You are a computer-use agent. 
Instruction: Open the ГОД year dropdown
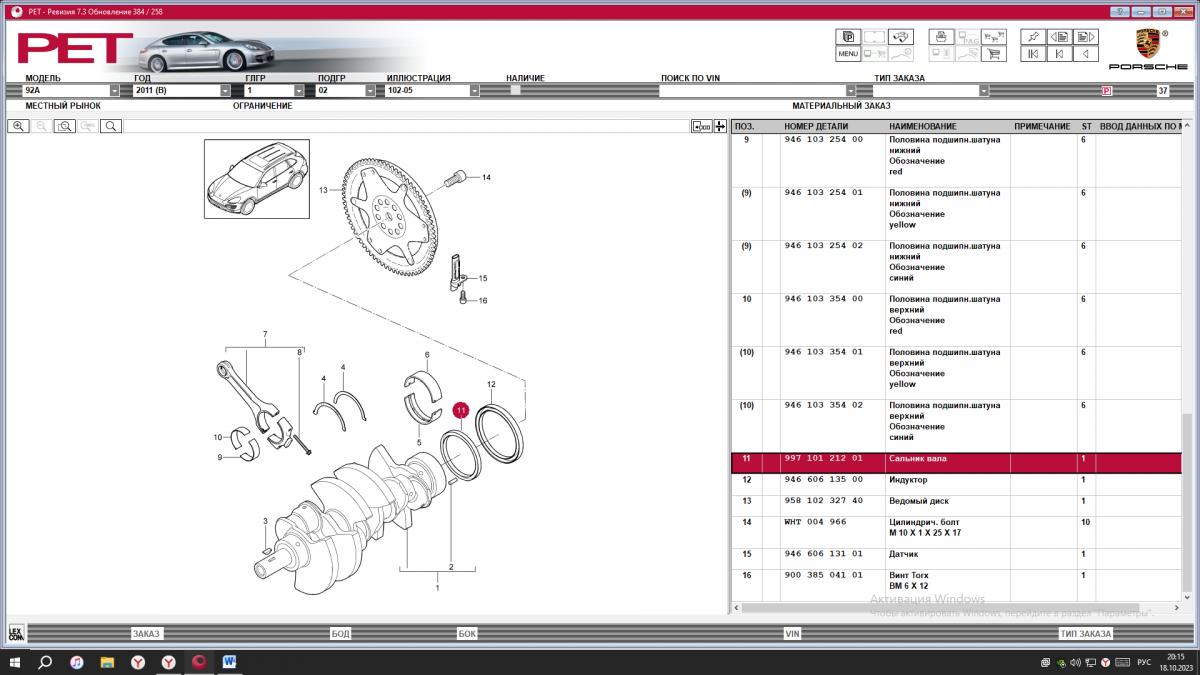[x=225, y=90]
